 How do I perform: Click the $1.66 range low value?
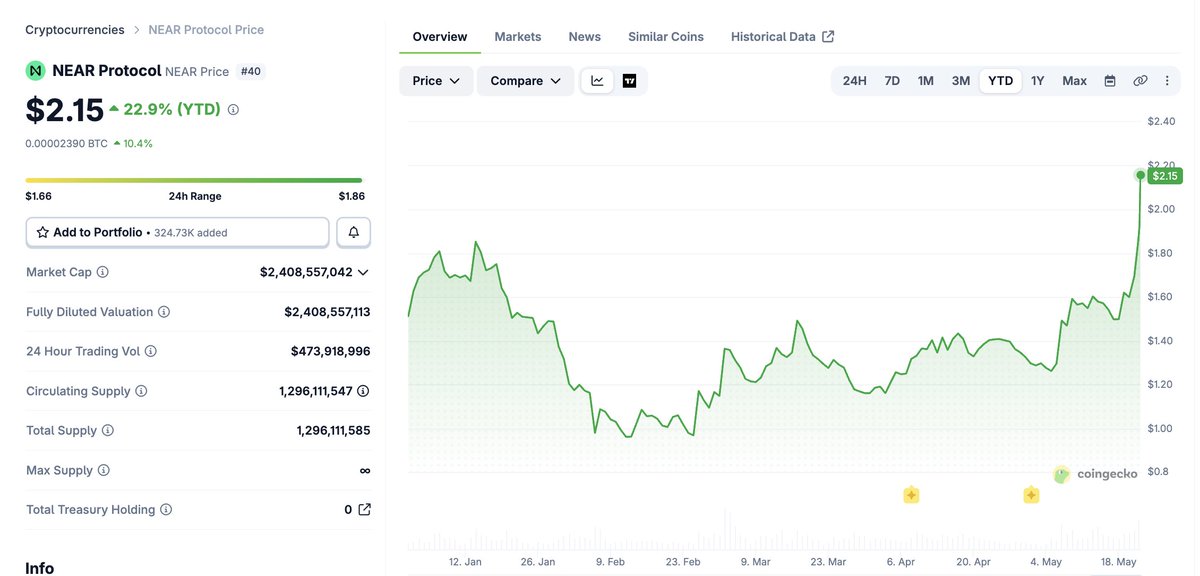click(39, 196)
